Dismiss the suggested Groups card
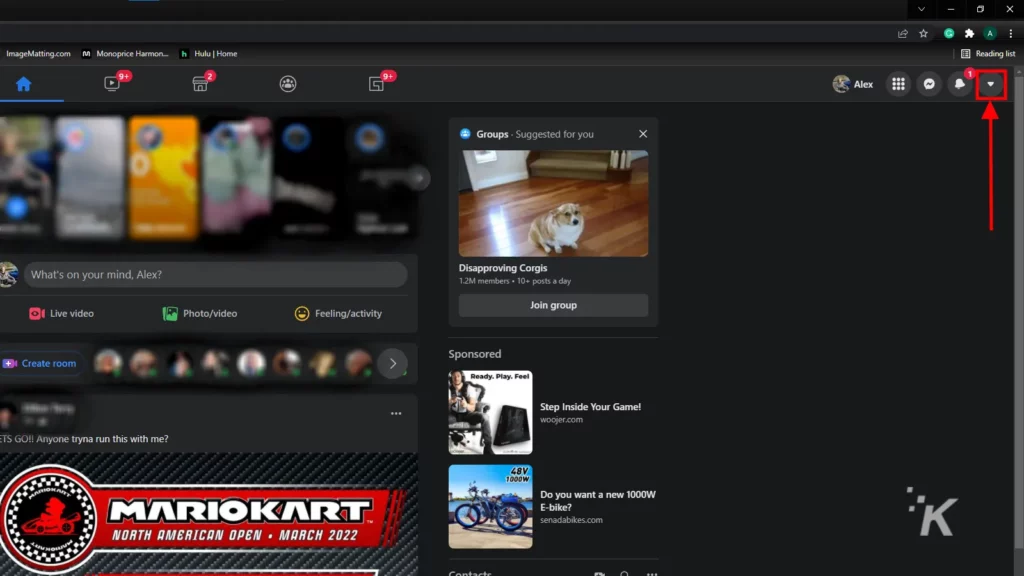The image size is (1024, 576). (x=643, y=134)
